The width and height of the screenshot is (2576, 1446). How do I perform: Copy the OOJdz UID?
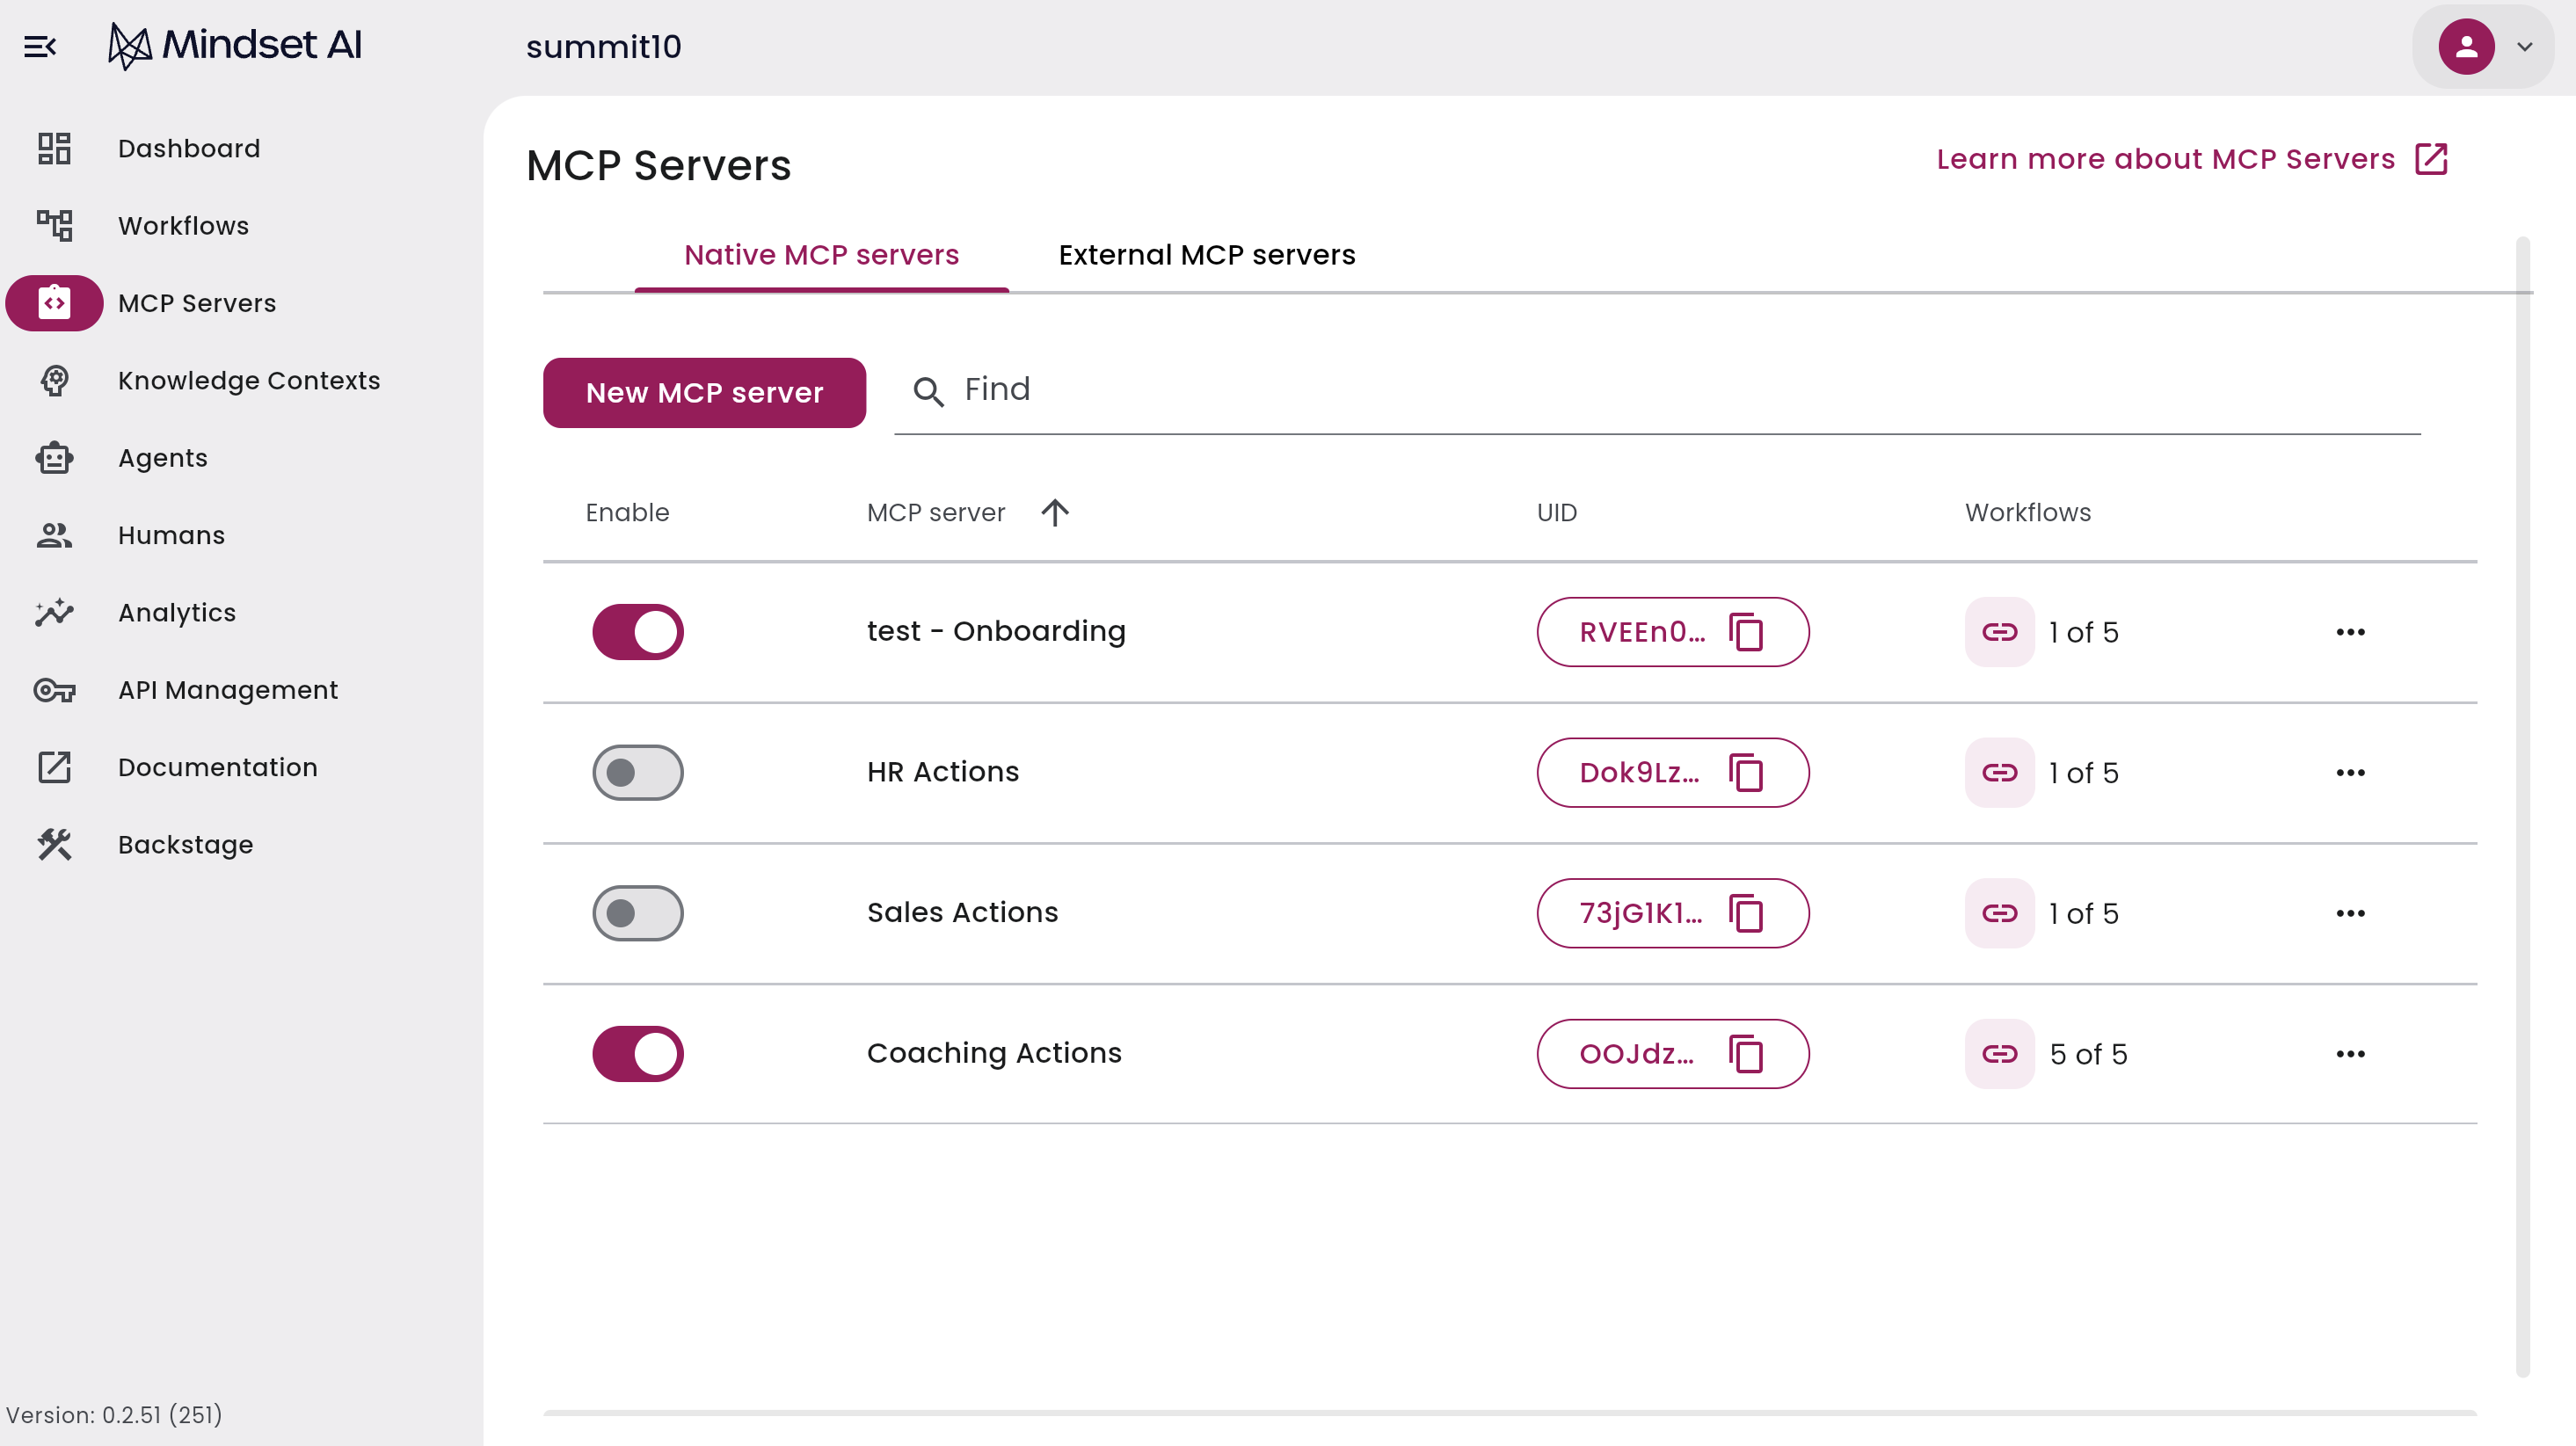(x=1746, y=1053)
